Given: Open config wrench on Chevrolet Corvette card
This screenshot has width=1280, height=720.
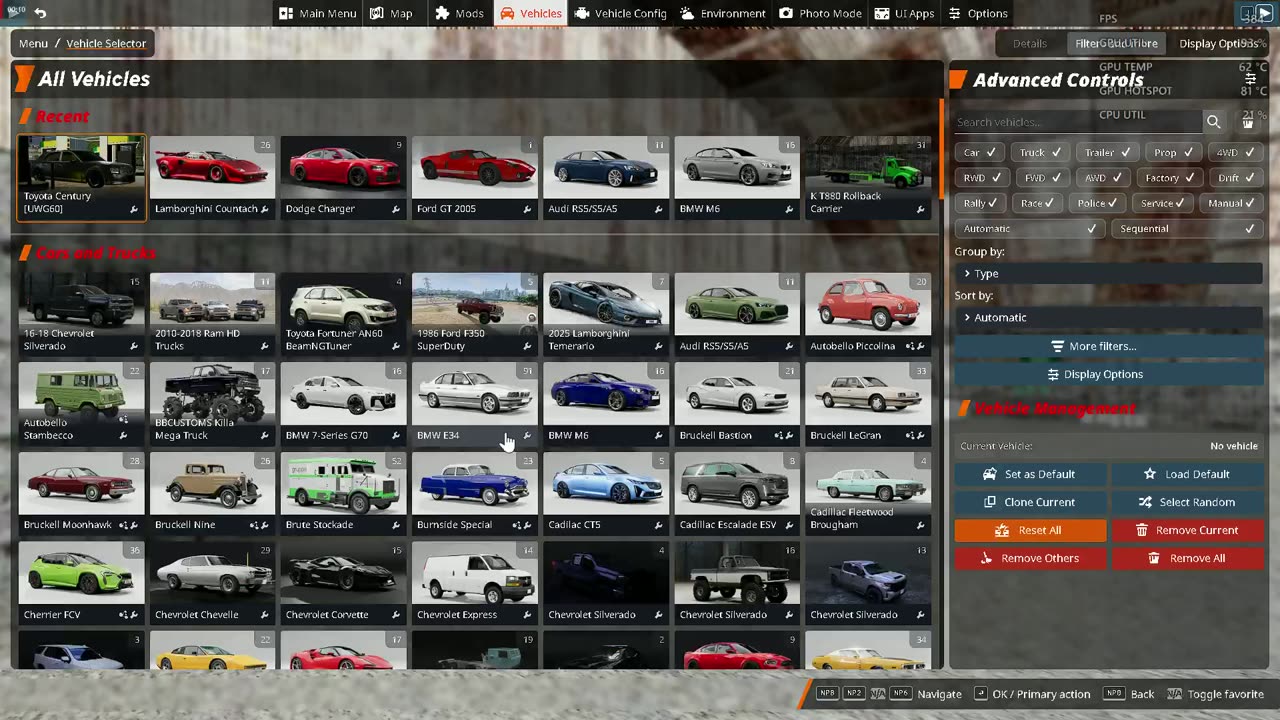Looking at the screenshot, I should pyautogui.click(x=395, y=615).
